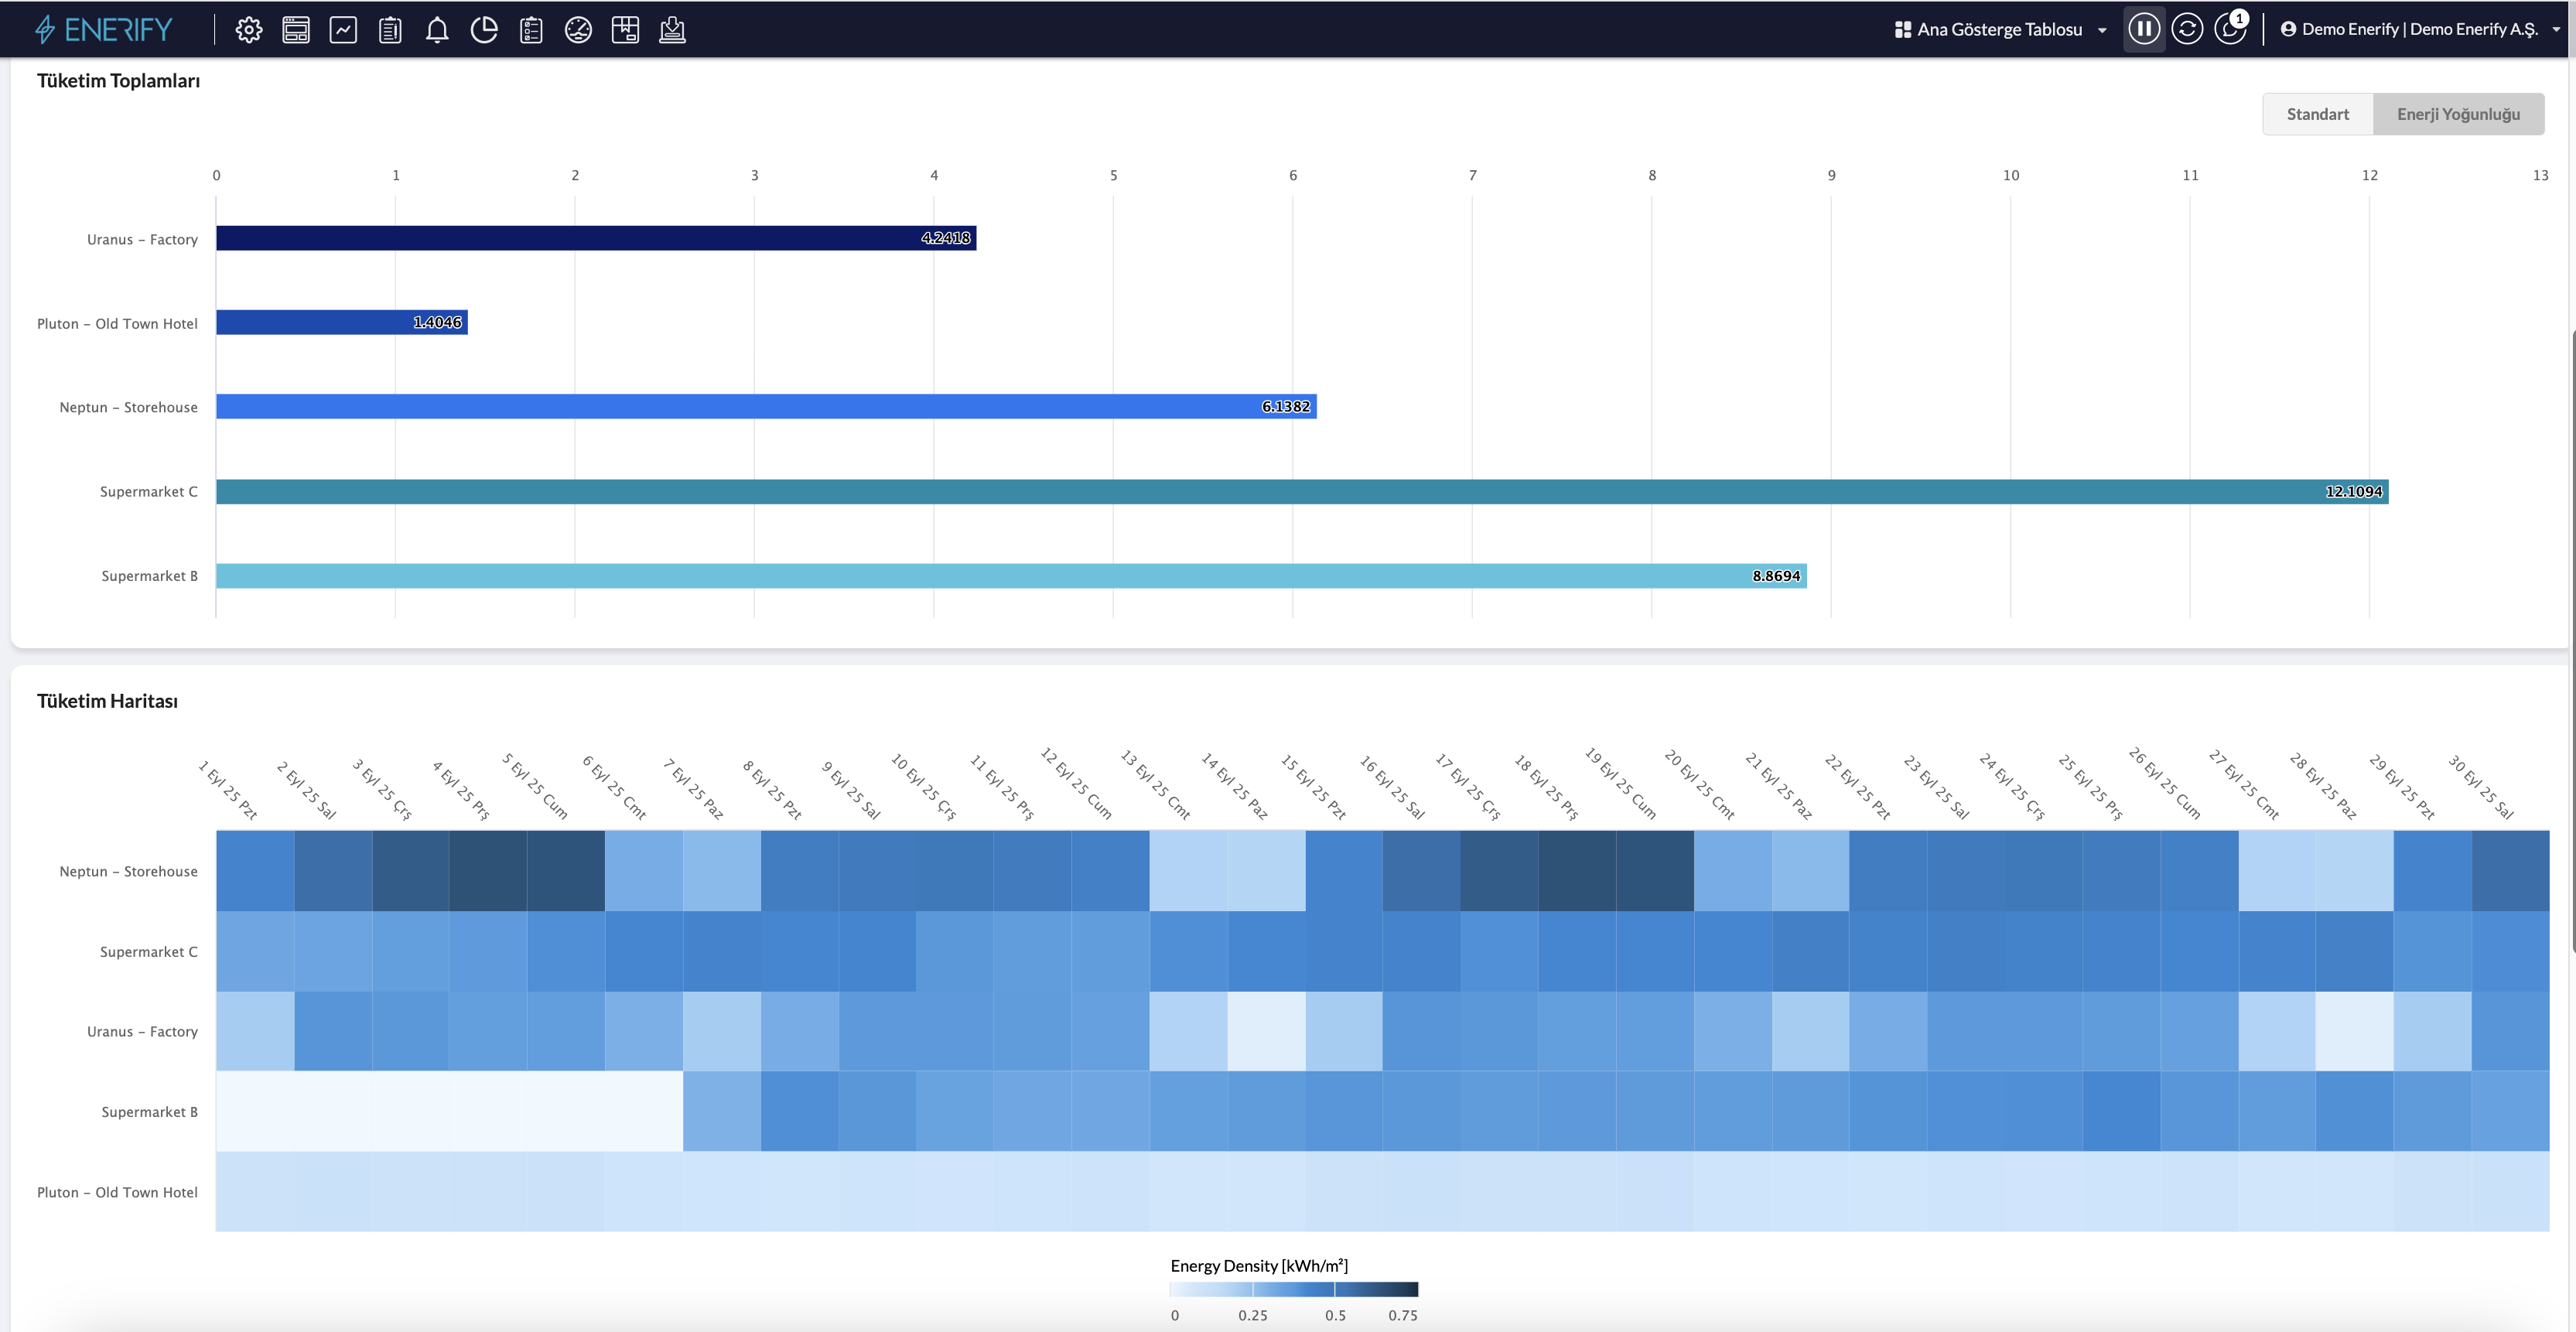Screen dimensions: 2576x1332
Task: Open the dashboard layout icon
Action: click(296, 30)
